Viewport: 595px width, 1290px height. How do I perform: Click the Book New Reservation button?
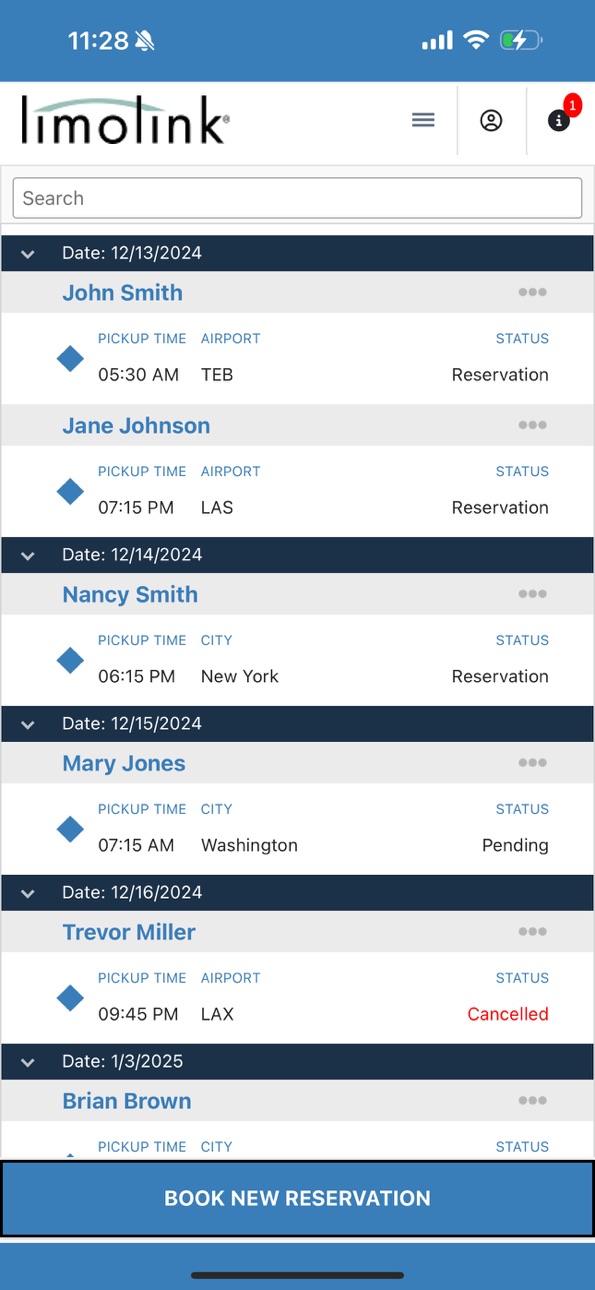click(x=297, y=1198)
